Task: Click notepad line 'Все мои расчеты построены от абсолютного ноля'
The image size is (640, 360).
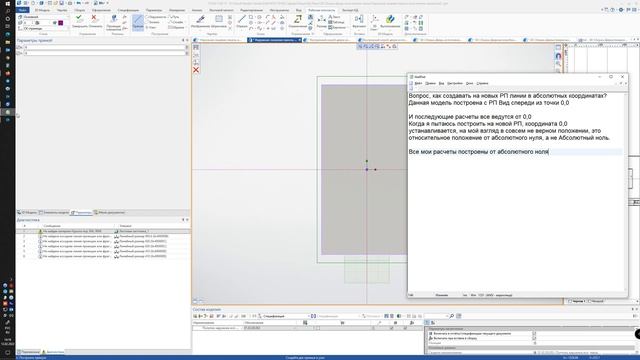Action: click(x=478, y=152)
